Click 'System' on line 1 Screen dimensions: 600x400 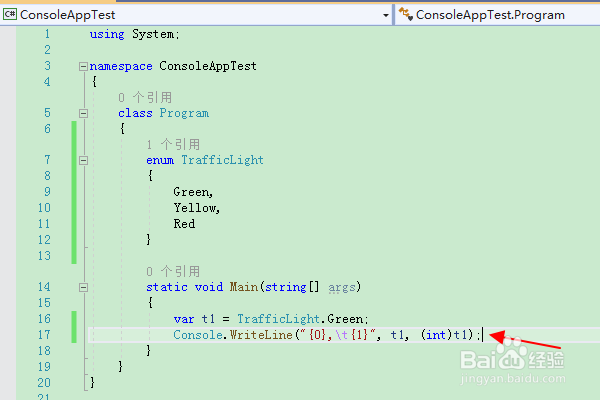click(x=153, y=34)
